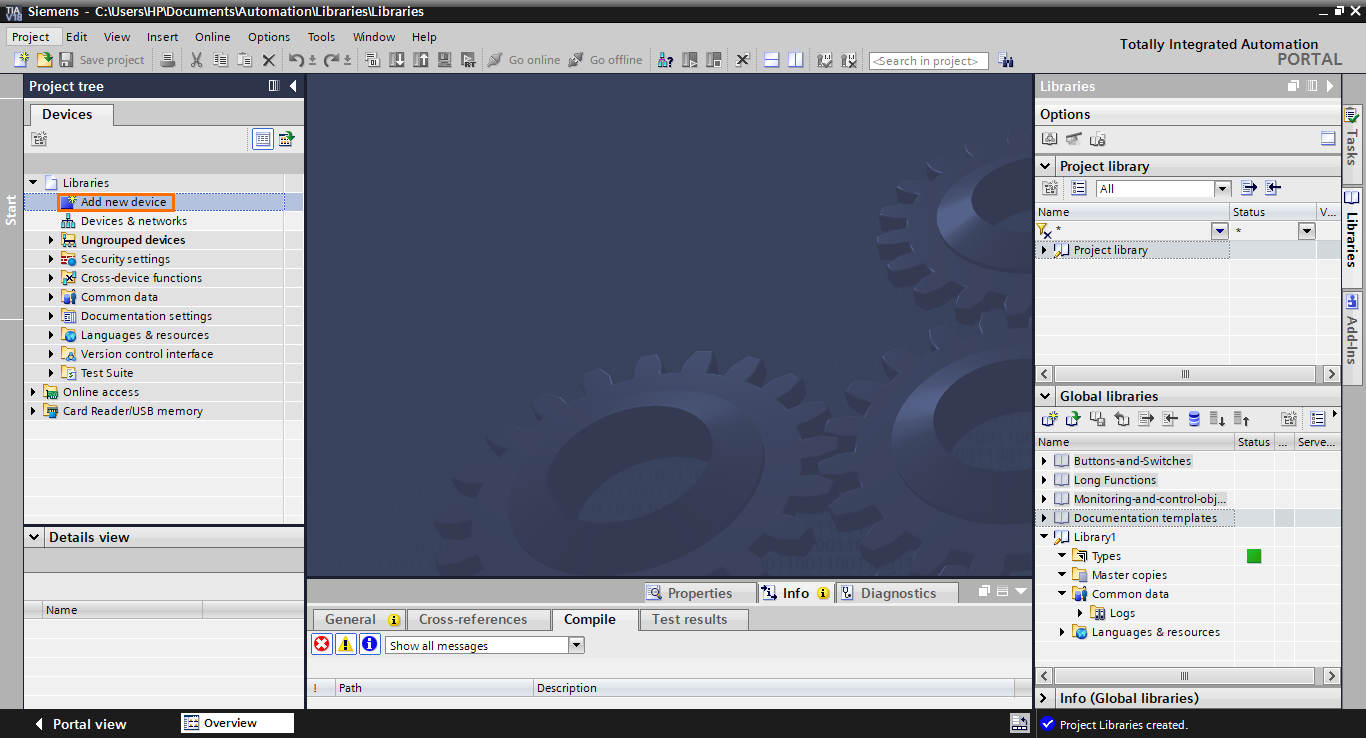Click the Download to device toolbar icon

point(397,60)
